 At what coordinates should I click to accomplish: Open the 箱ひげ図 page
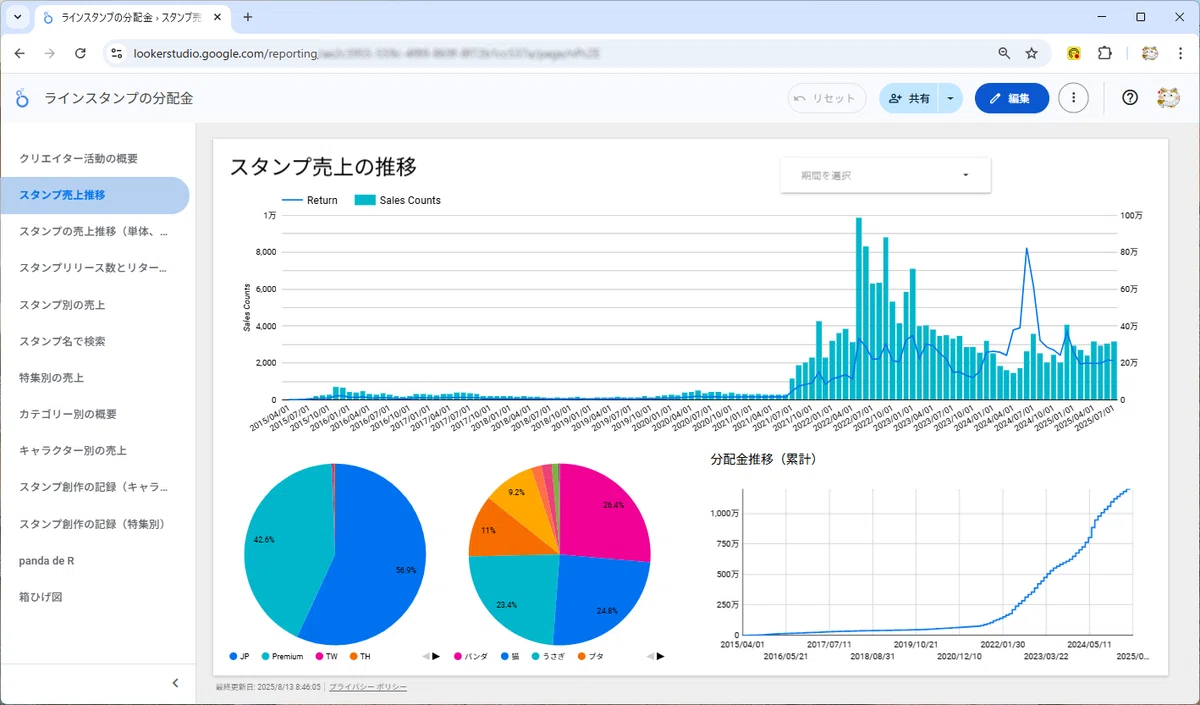tap(41, 597)
